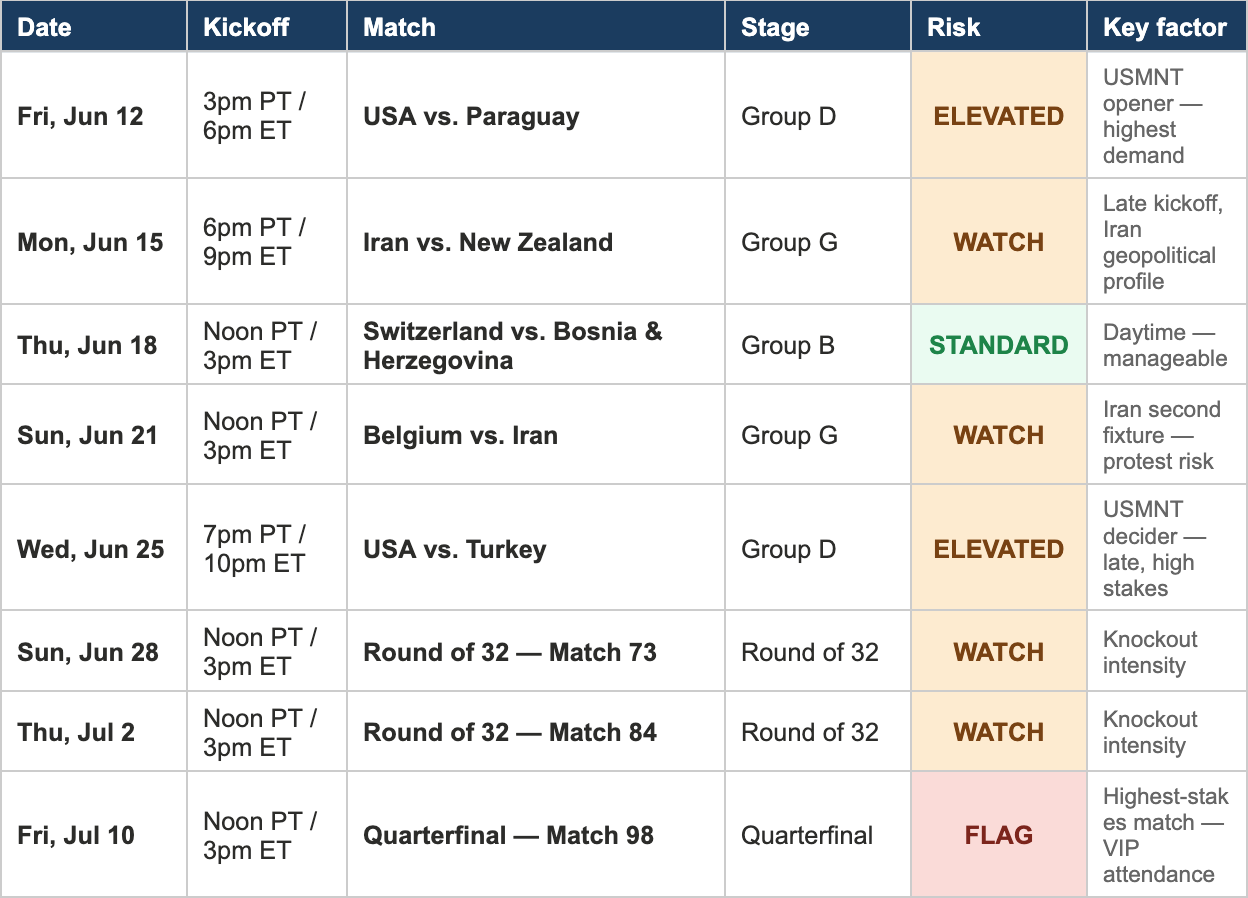
Task: Select WATCH risk for Match 84 row
Action: (999, 732)
